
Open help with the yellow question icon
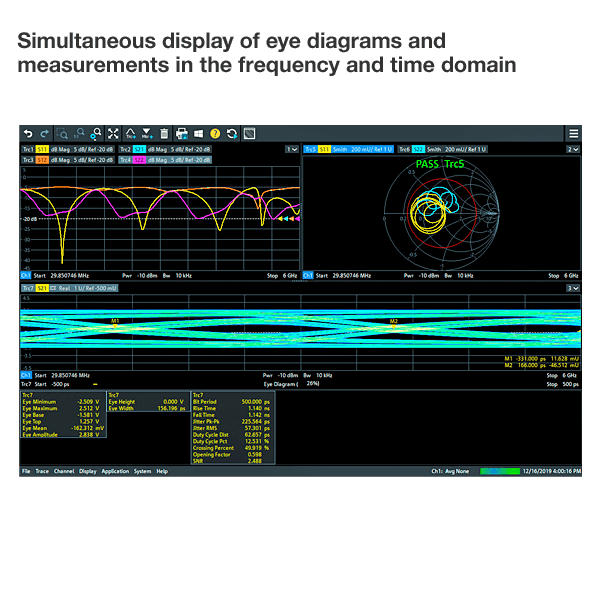pos(215,134)
